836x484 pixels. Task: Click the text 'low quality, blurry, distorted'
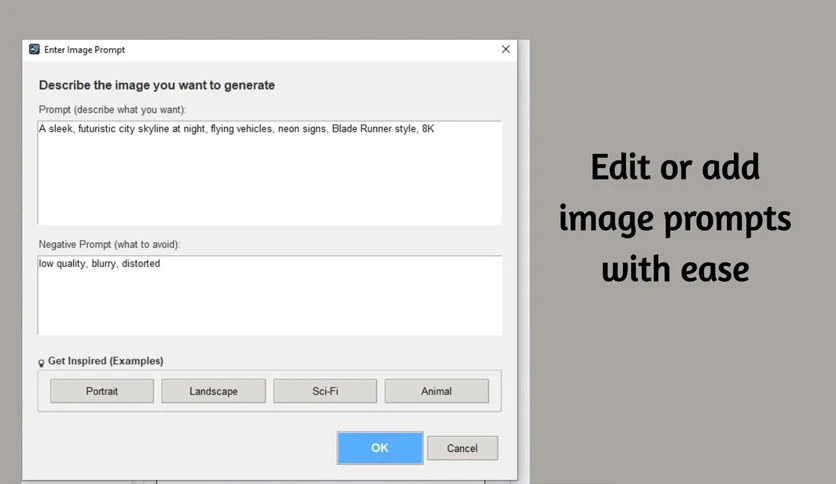coord(99,263)
